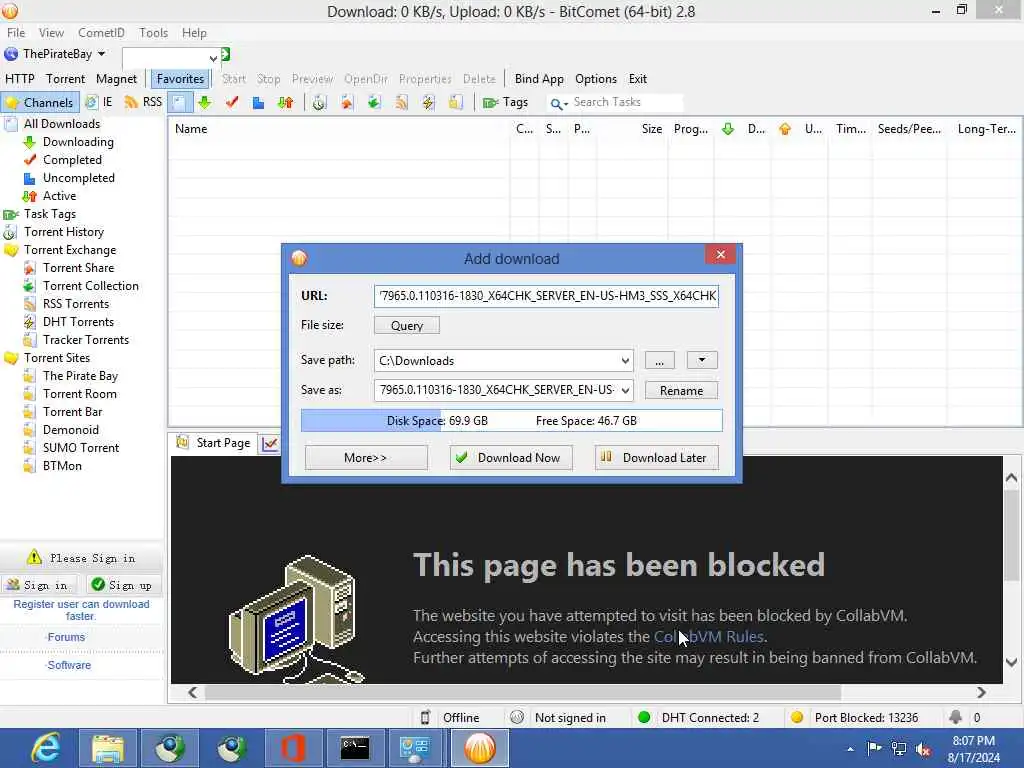The width and height of the screenshot is (1024, 768).
Task: Open Options from the toolbar
Action: click(x=596, y=79)
